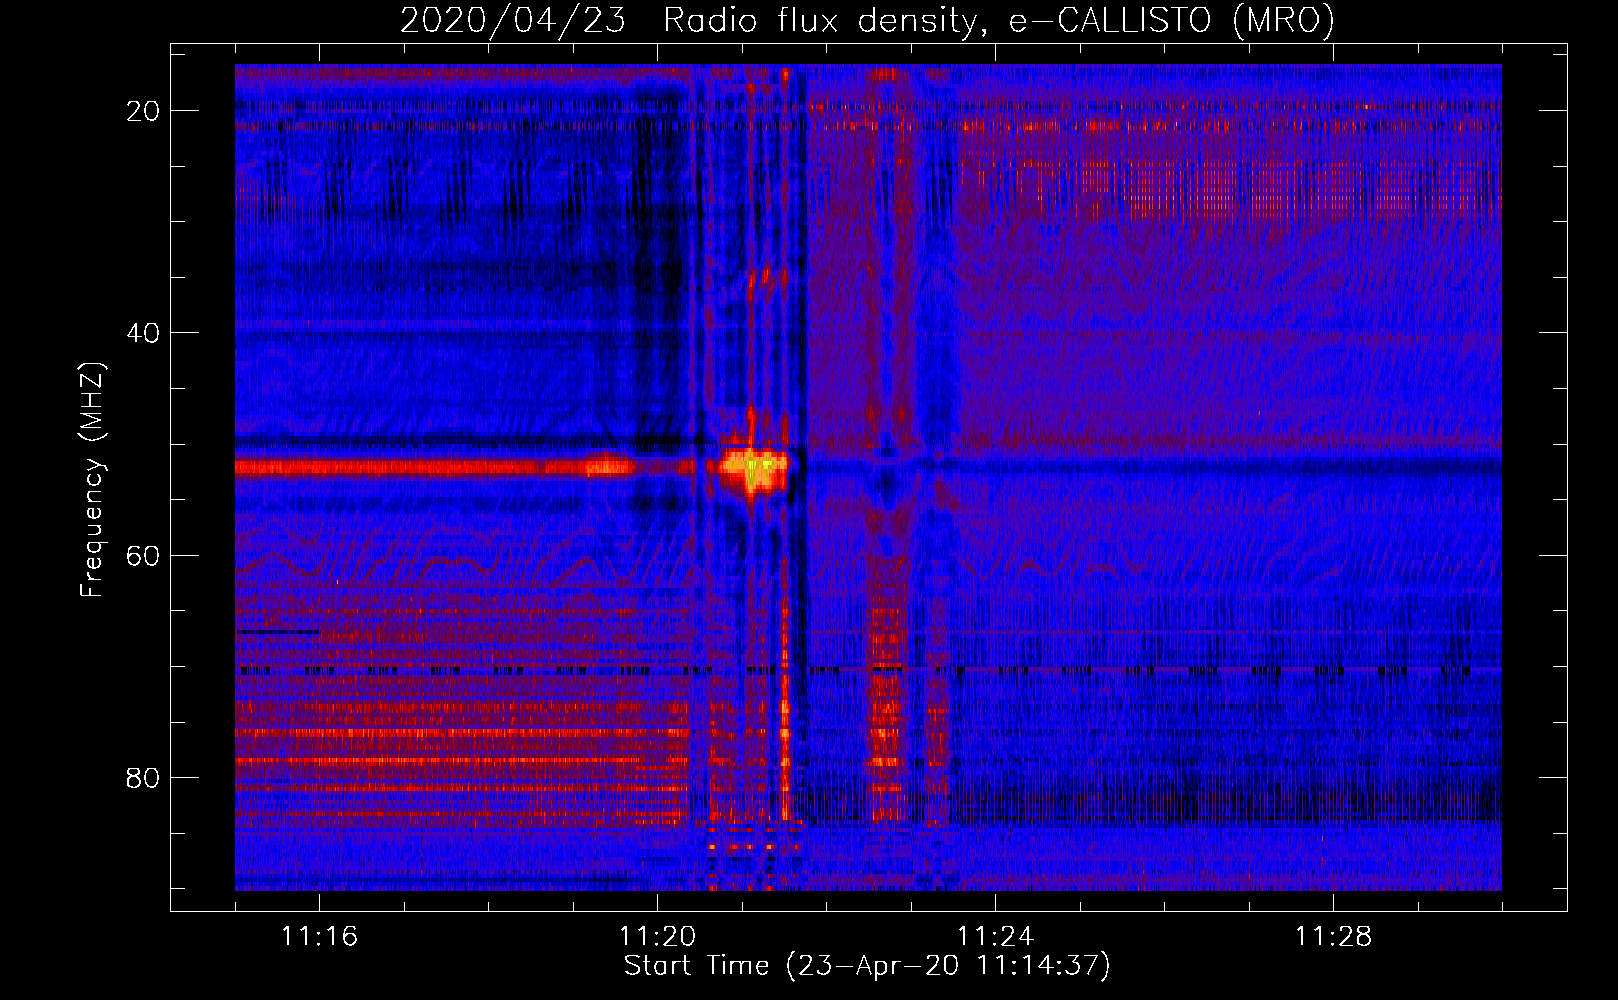Click the "Frequency (MHZ)" y-axis label
1618x1000 pixels.
91,479
